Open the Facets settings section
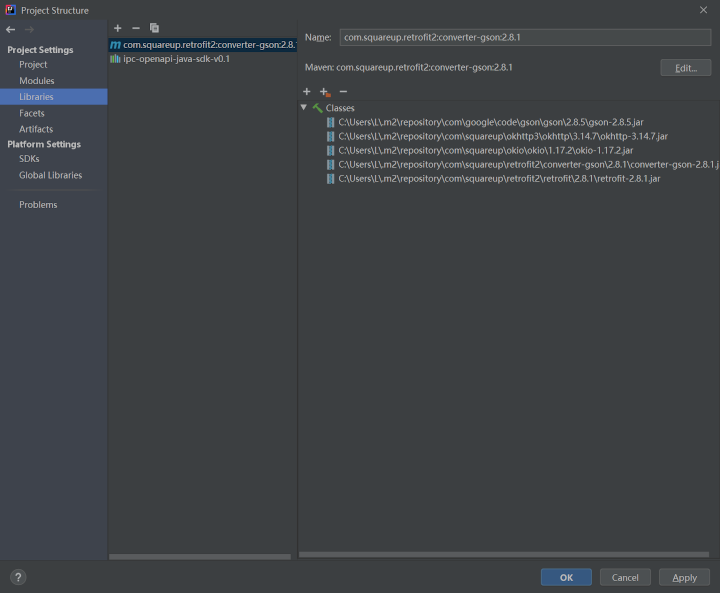The height and width of the screenshot is (593, 720). point(32,113)
